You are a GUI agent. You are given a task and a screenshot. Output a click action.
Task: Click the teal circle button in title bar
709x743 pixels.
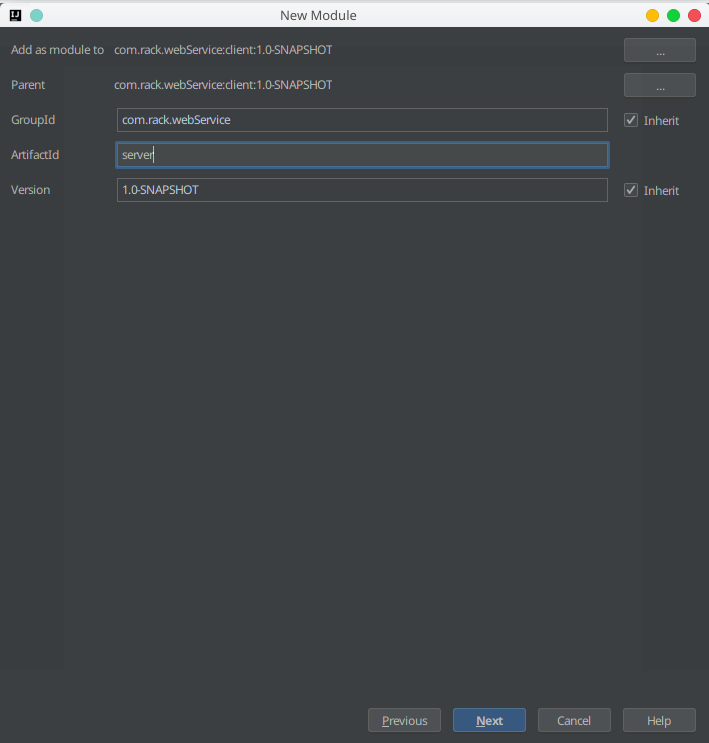coord(37,15)
